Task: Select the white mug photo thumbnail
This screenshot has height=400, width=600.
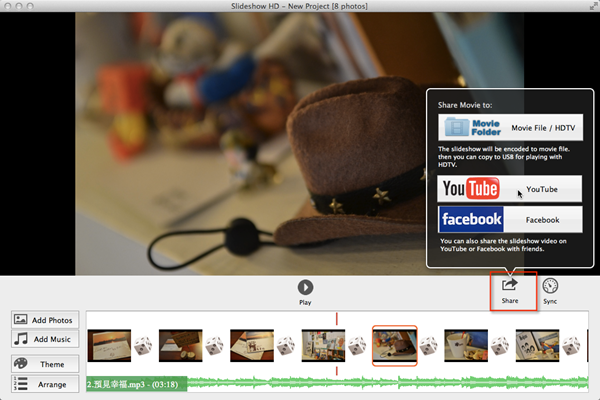Action: [x=466, y=346]
